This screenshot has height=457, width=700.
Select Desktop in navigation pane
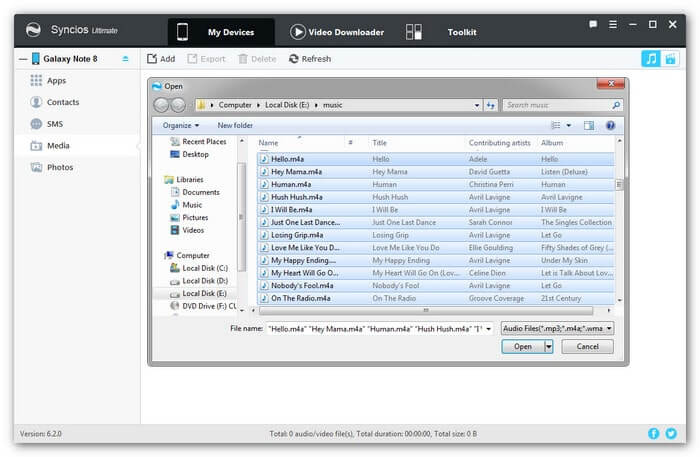coord(189,154)
